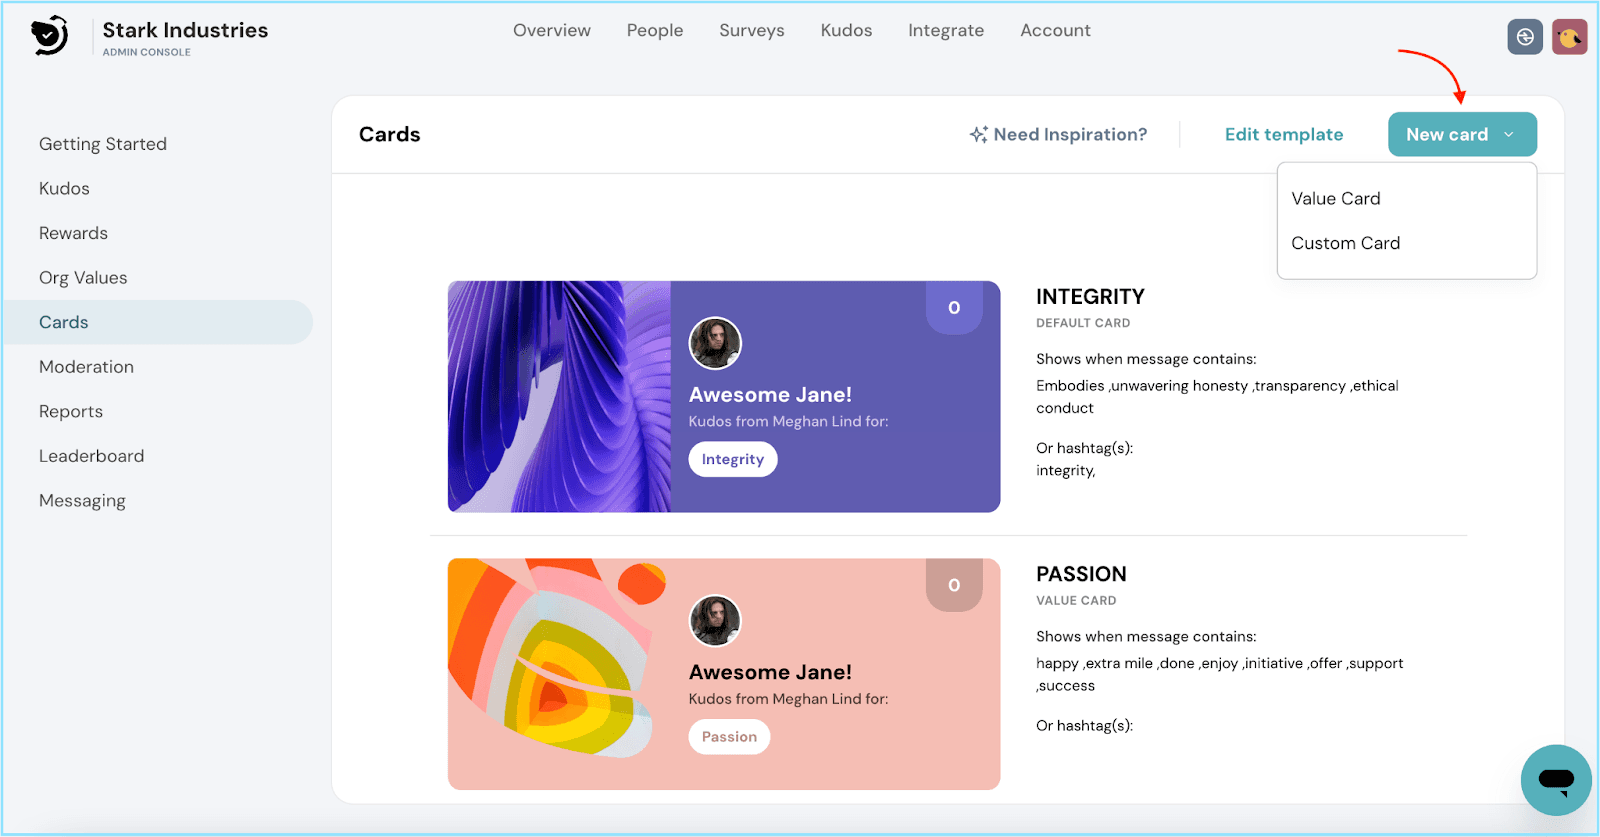
Task: Navigate to Leaderboard in sidebar
Action: point(92,456)
